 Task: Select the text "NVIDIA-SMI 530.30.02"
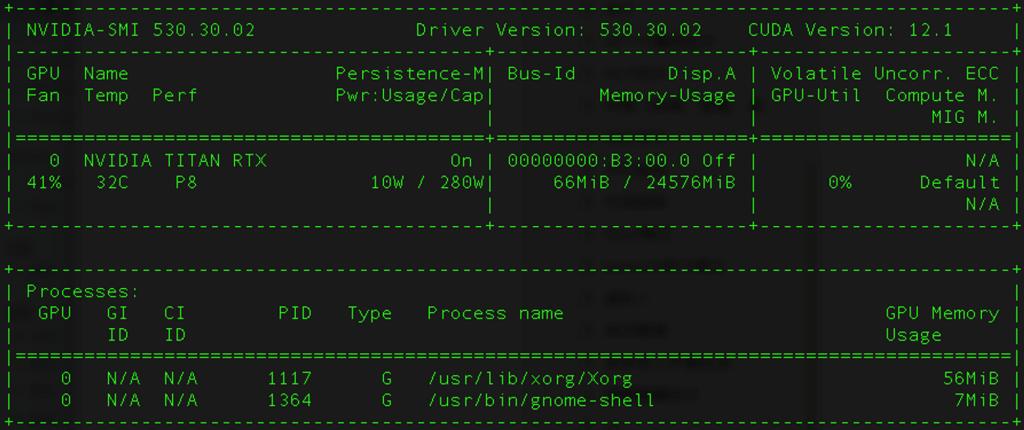pyautogui.click(x=140, y=30)
